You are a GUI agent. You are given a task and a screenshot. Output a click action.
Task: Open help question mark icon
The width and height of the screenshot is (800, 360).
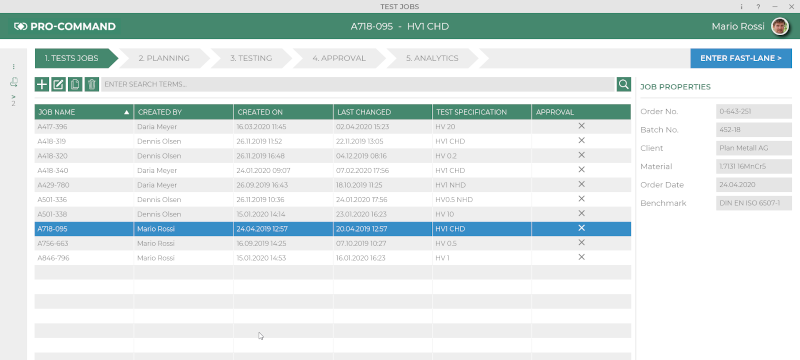pyautogui.click(x=758, y=7)
